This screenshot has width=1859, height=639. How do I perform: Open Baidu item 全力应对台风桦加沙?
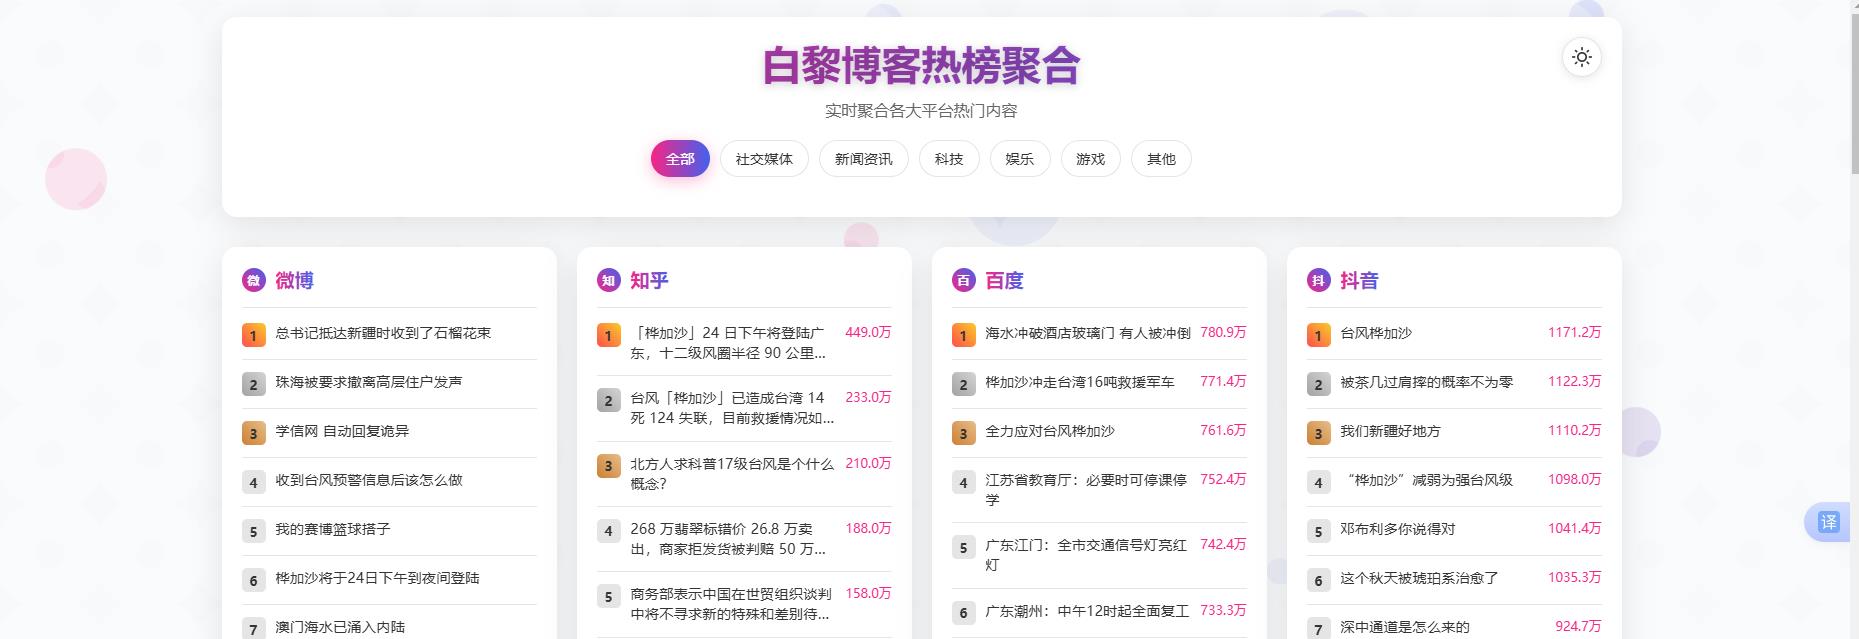[x=1050, y=431]
